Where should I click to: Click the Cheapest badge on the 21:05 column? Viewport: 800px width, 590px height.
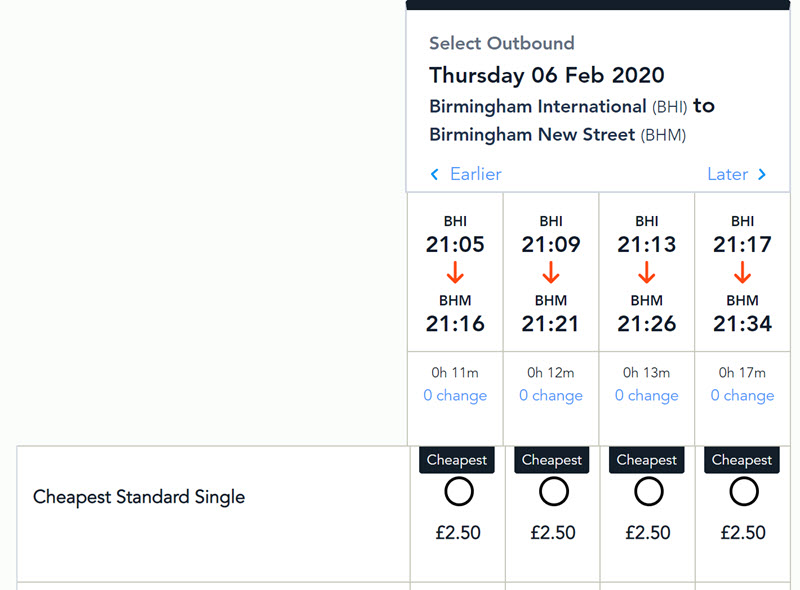point(457,460)
